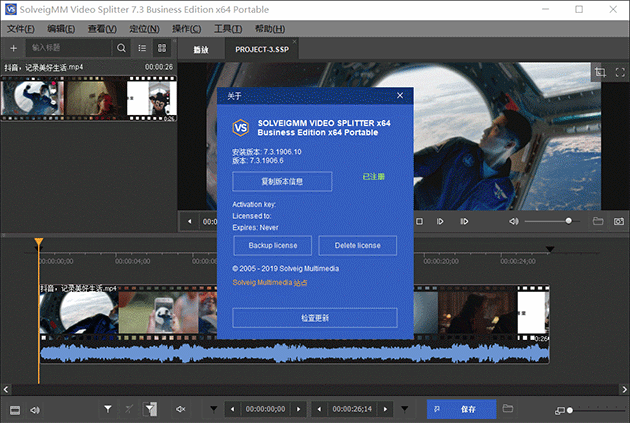Click the disabled remove marker icon

click(x=129, y=409)
